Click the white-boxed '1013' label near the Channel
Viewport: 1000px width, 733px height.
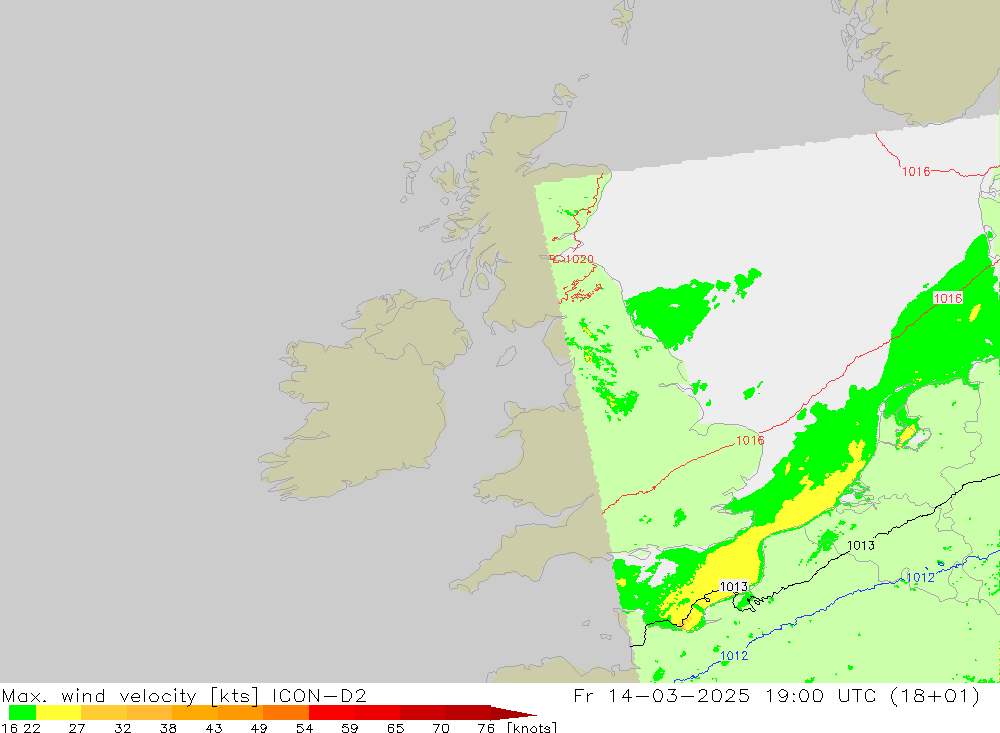click(x=733, y=586)
